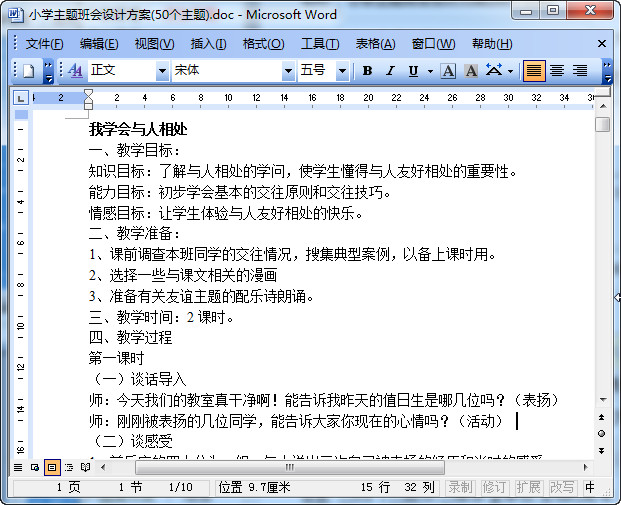Apply character shading button
The image size is (621, 505).
(471, 71)
